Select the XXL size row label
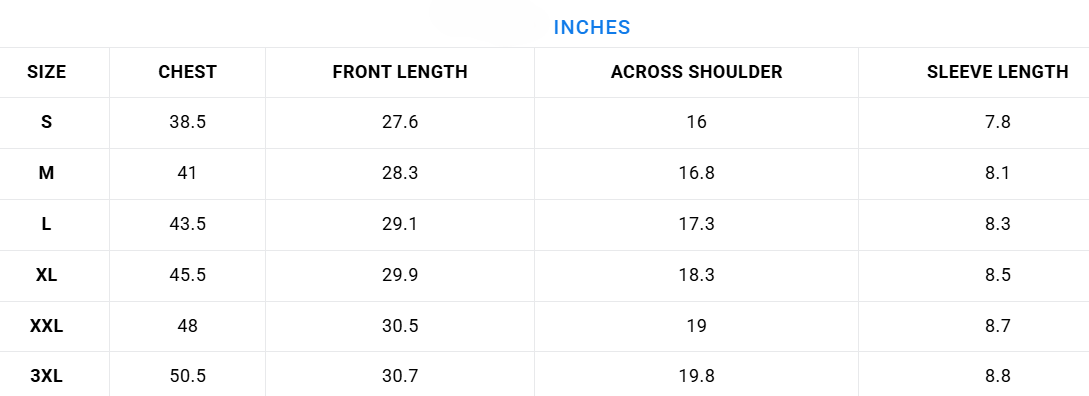Viewport: 1089px width, 396px height. click(47, 325)
